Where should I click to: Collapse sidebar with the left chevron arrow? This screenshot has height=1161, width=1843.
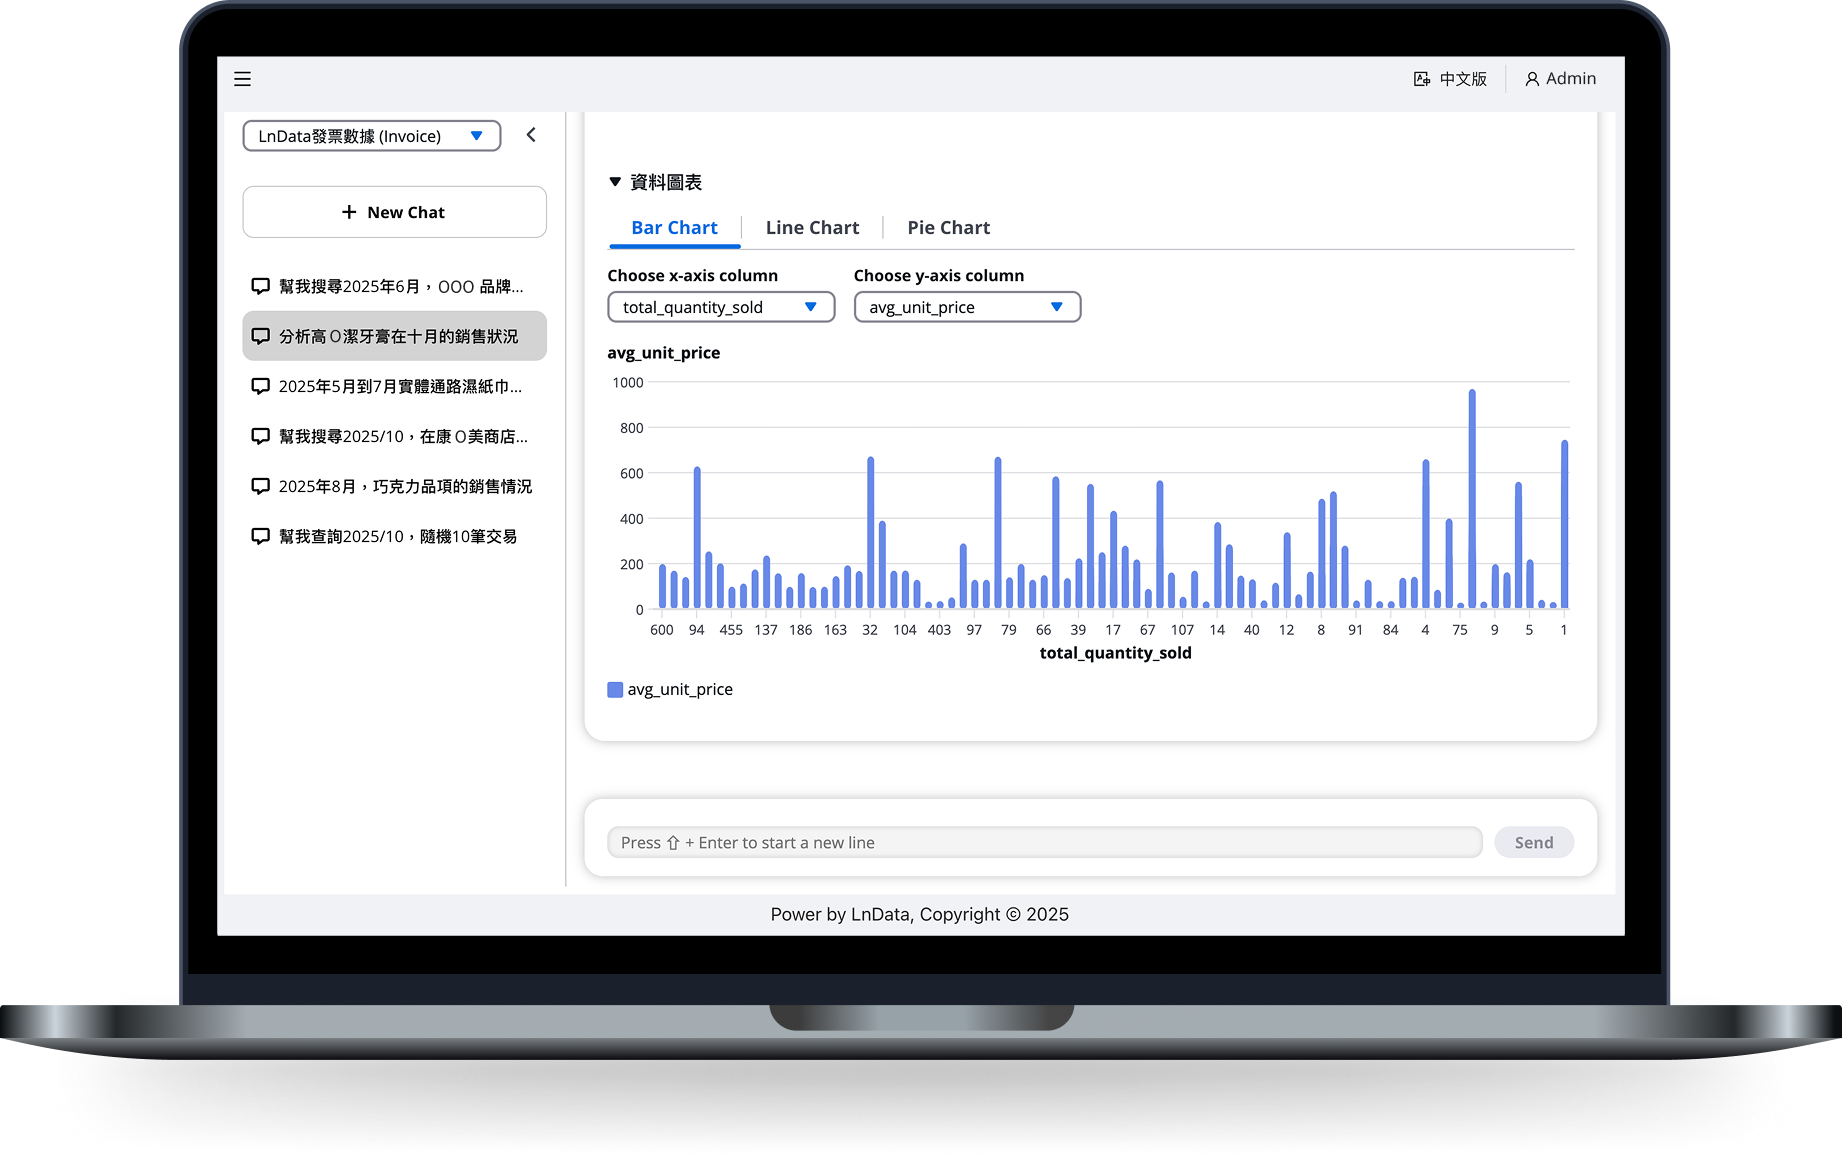[531, 135]
